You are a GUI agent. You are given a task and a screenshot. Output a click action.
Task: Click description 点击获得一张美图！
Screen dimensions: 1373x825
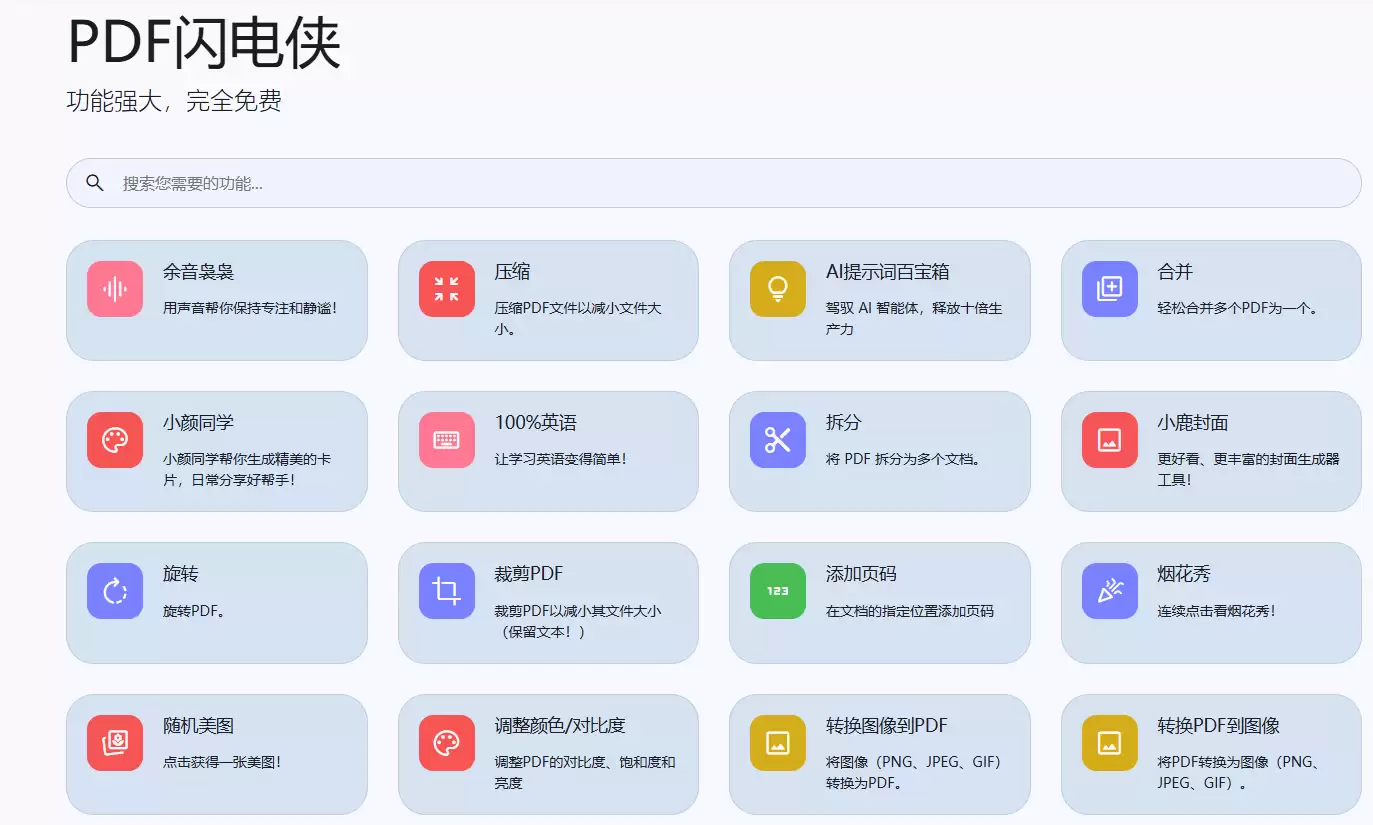tap(222, 762)
